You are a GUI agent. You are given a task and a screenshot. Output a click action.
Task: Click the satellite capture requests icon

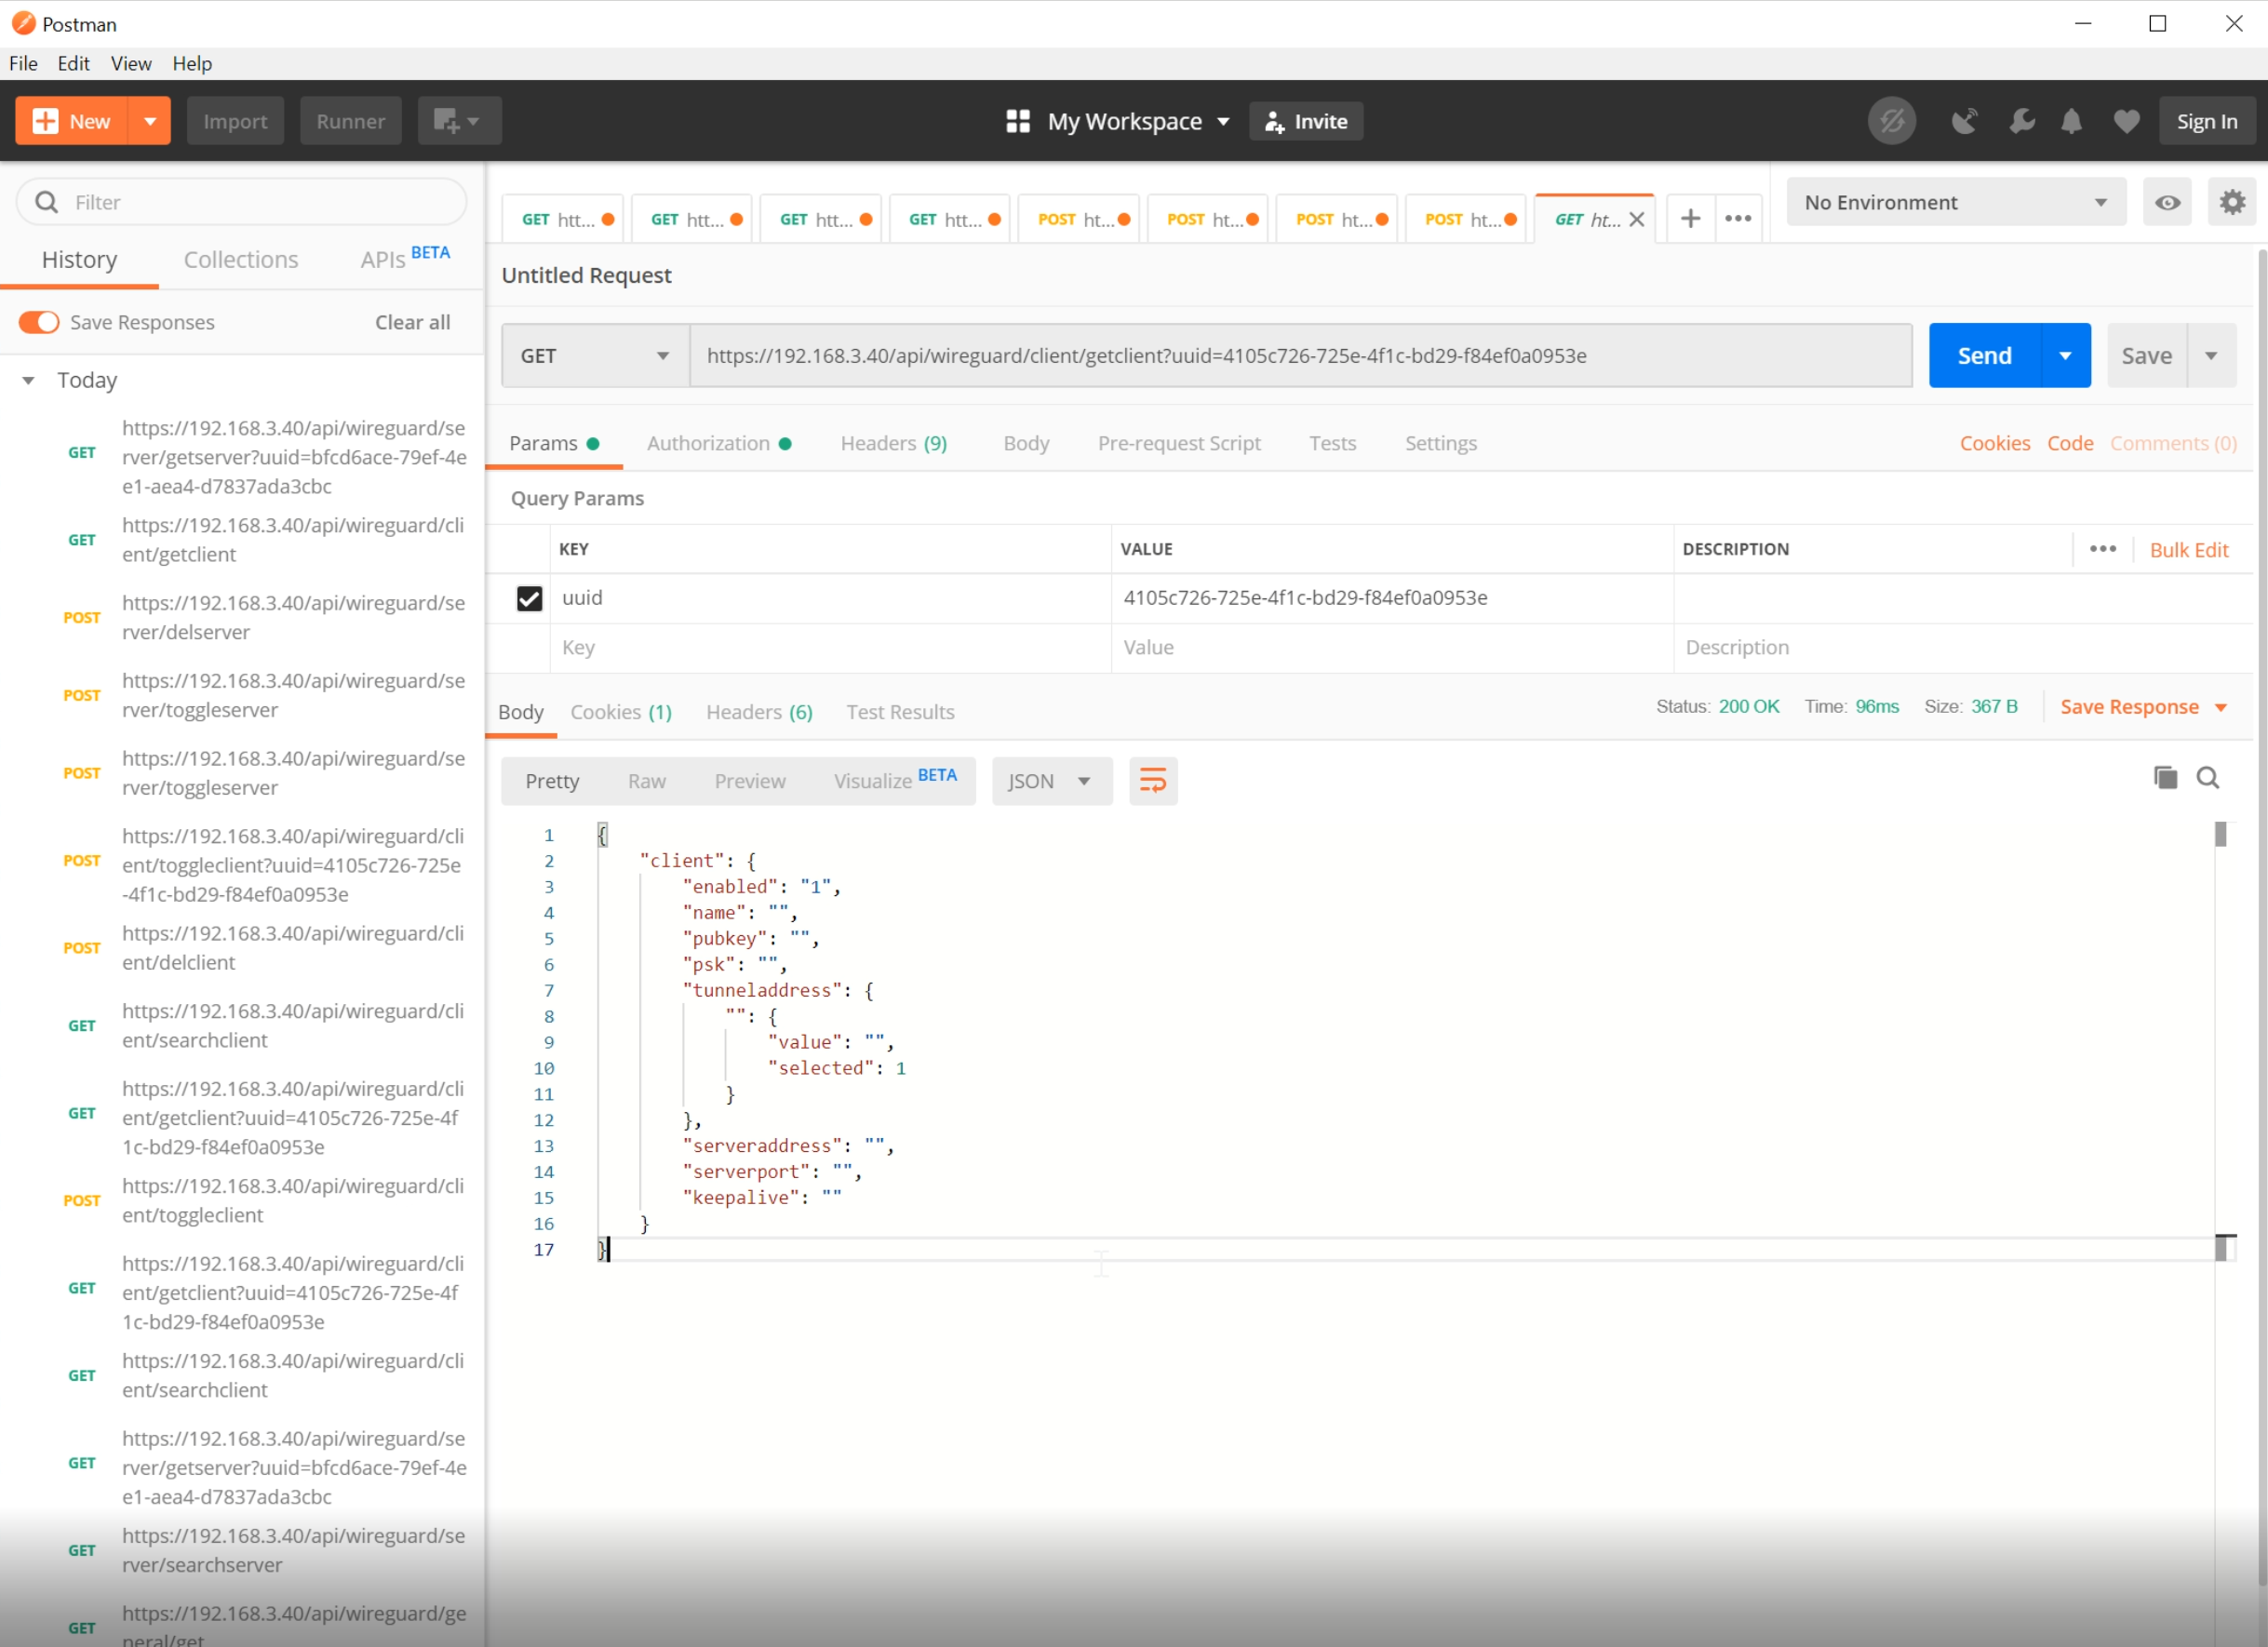click(x=1964, y=122)
